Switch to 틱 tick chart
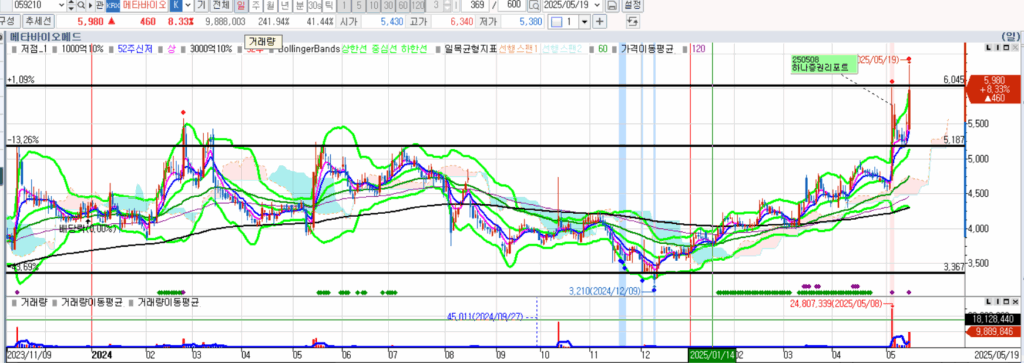The image size is (1024, 363). 328,5
